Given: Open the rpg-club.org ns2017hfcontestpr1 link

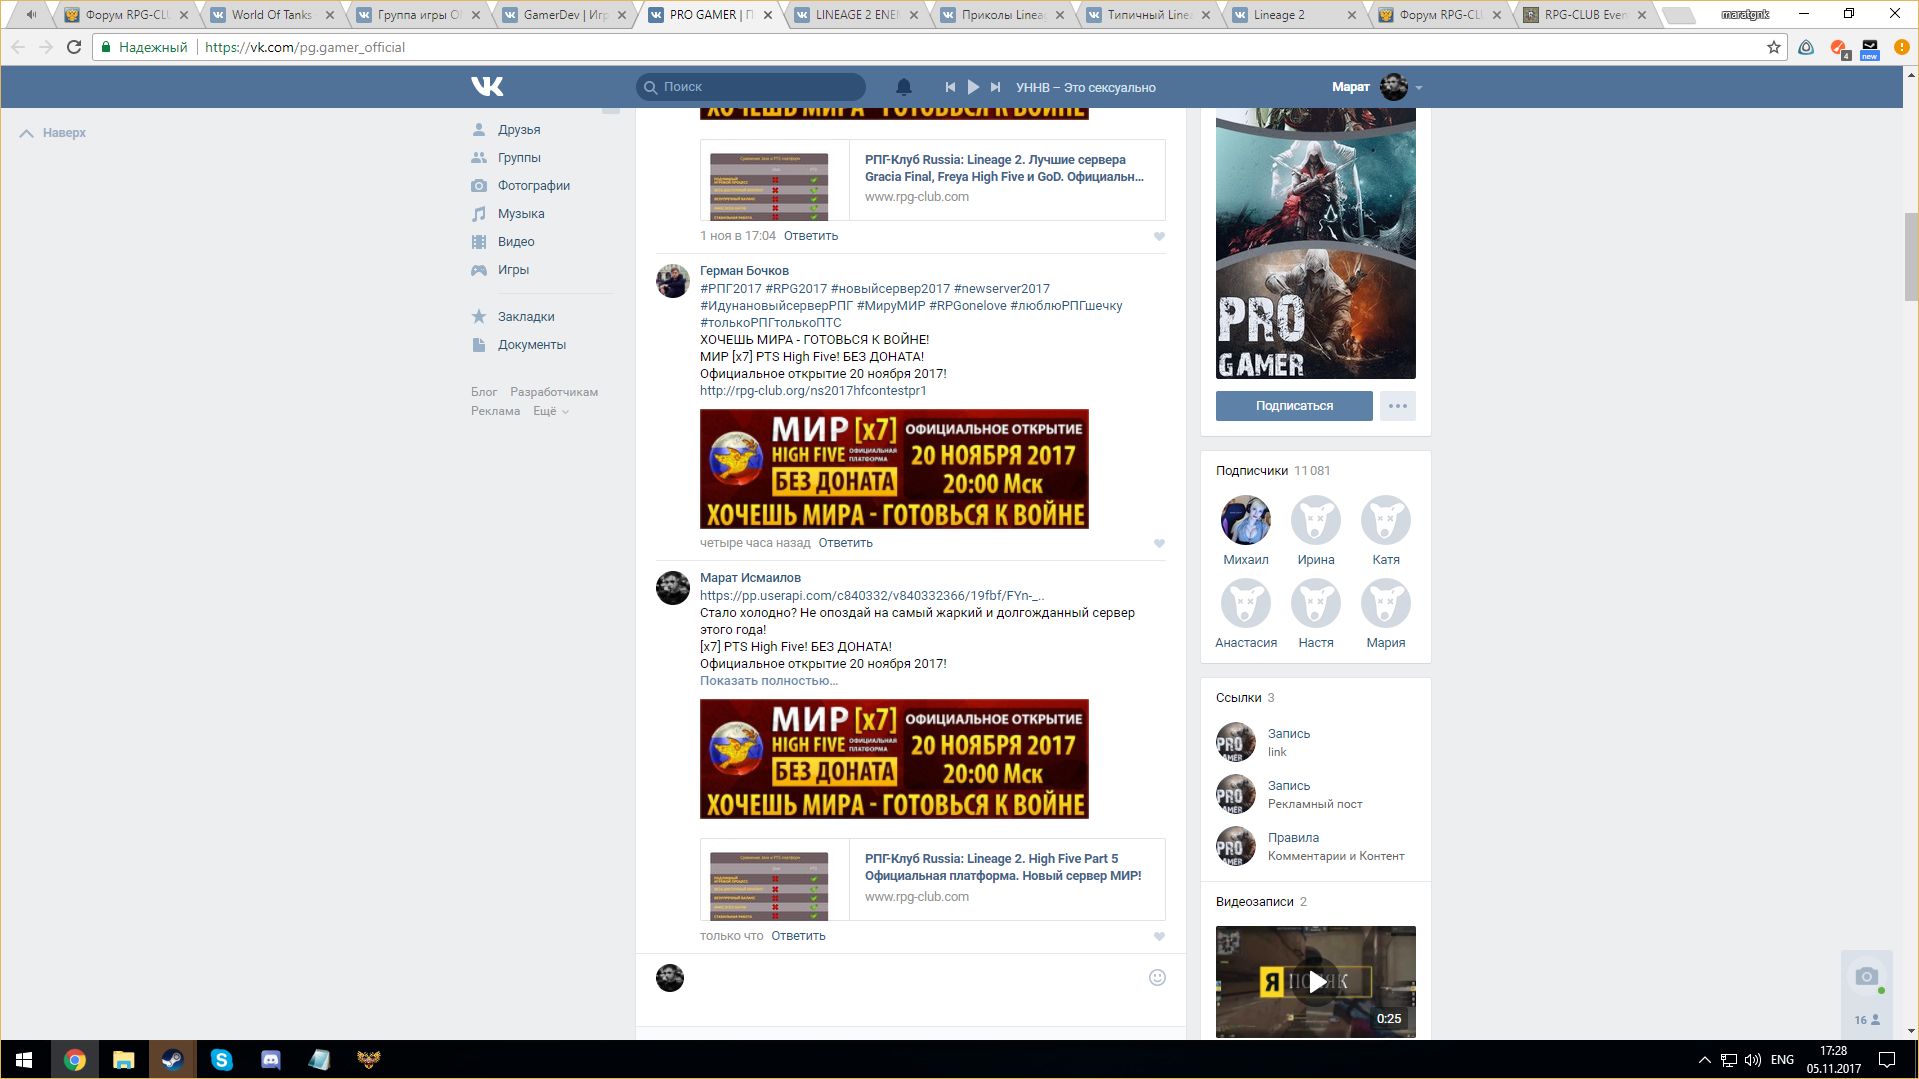Looking at the screenshot, I should (x=813, y=391).
